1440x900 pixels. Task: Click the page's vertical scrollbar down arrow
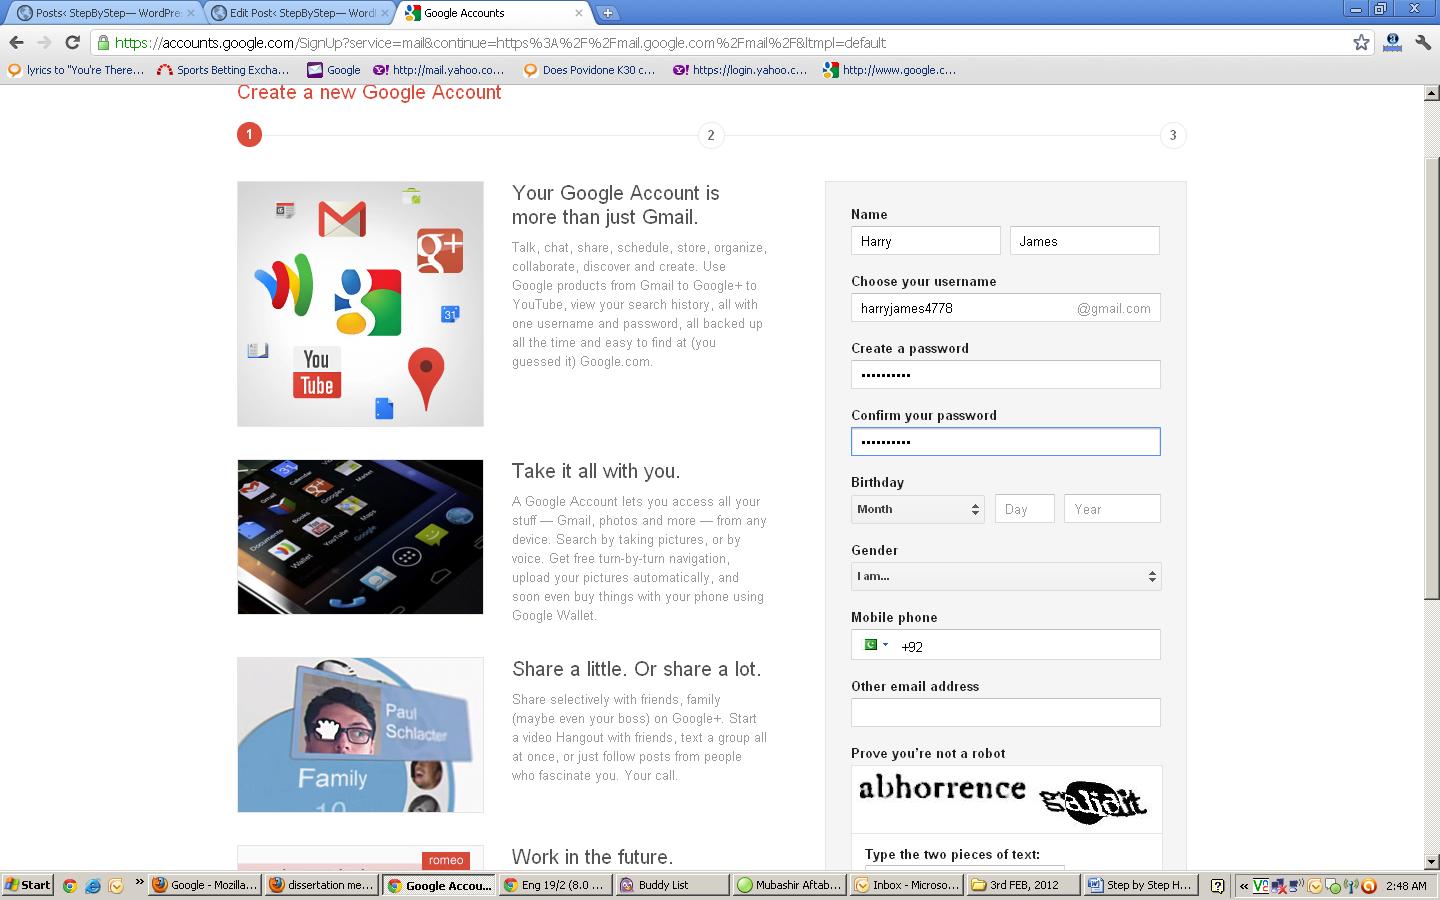click(x=1431, y=861)
